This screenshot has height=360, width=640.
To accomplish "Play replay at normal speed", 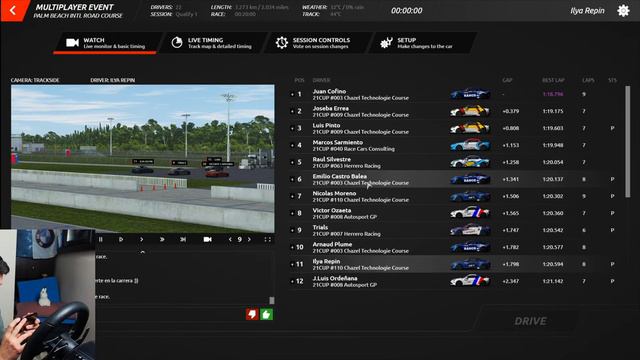I will [x=141, y=240].
